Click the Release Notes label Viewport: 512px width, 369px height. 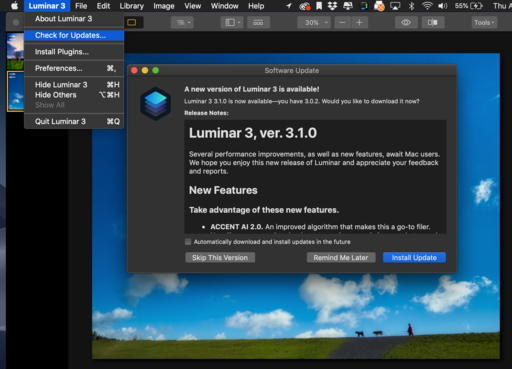[206, 113]
